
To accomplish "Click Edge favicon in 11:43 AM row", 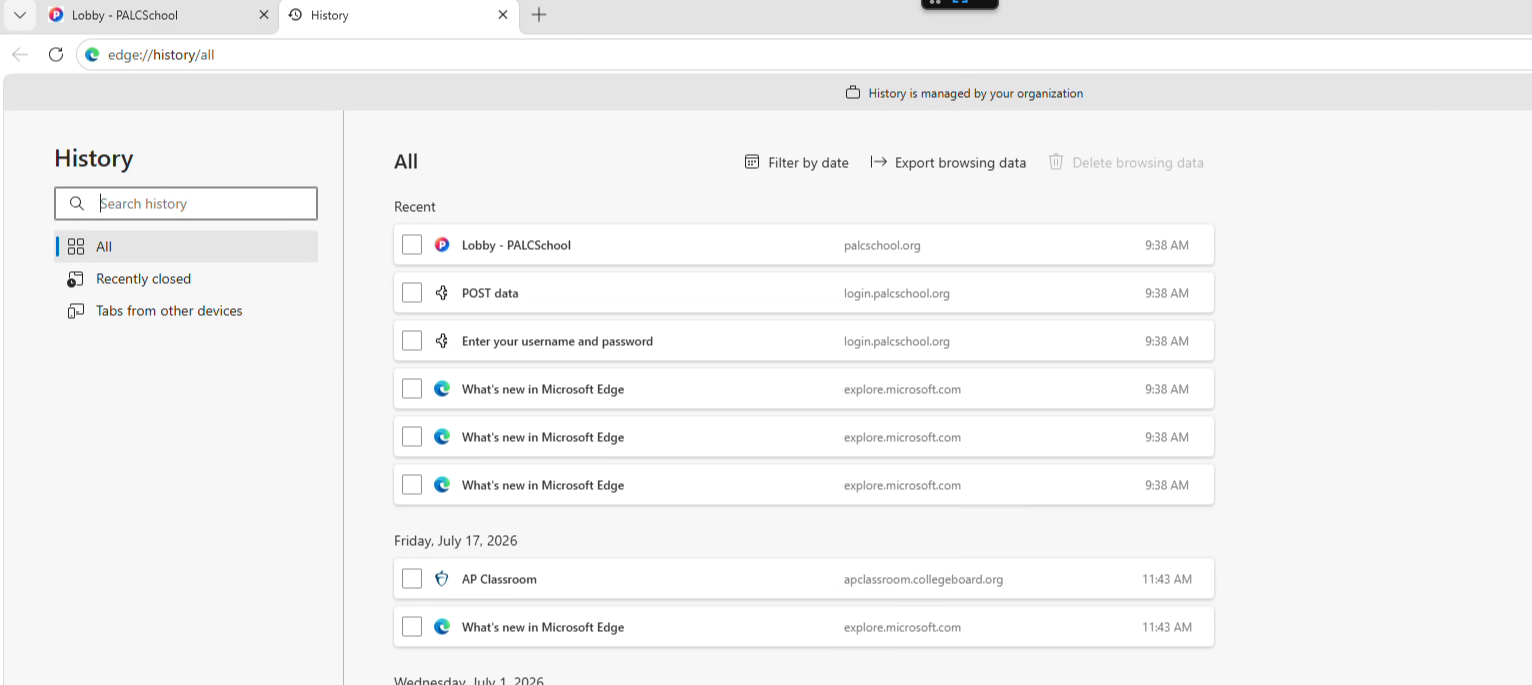I will point(442,627).
